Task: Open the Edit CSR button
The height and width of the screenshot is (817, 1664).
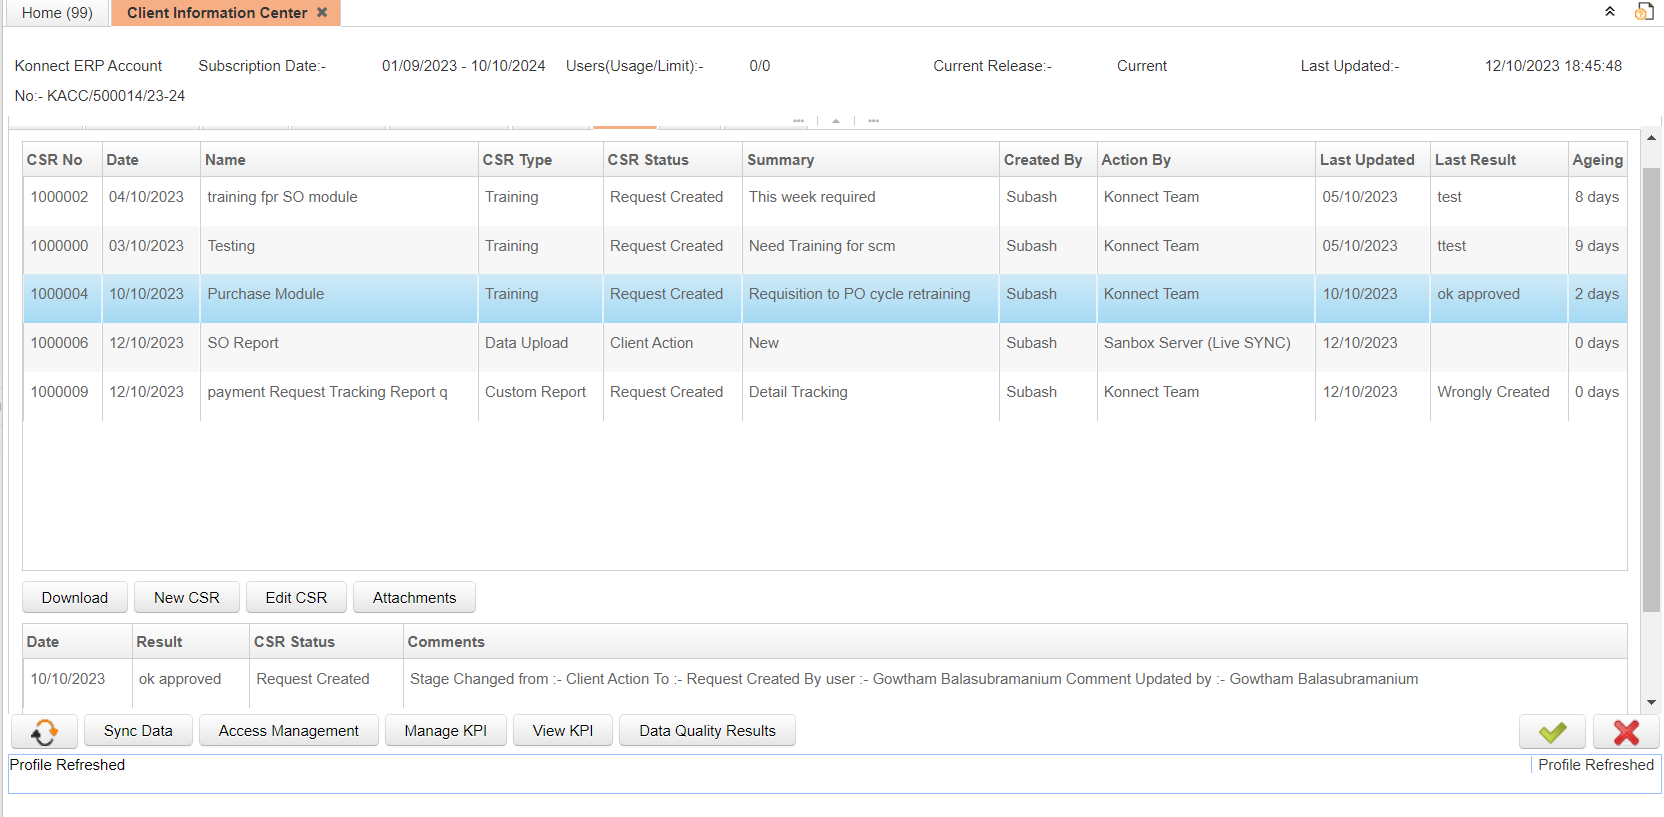Action: [x=296, y=598]
